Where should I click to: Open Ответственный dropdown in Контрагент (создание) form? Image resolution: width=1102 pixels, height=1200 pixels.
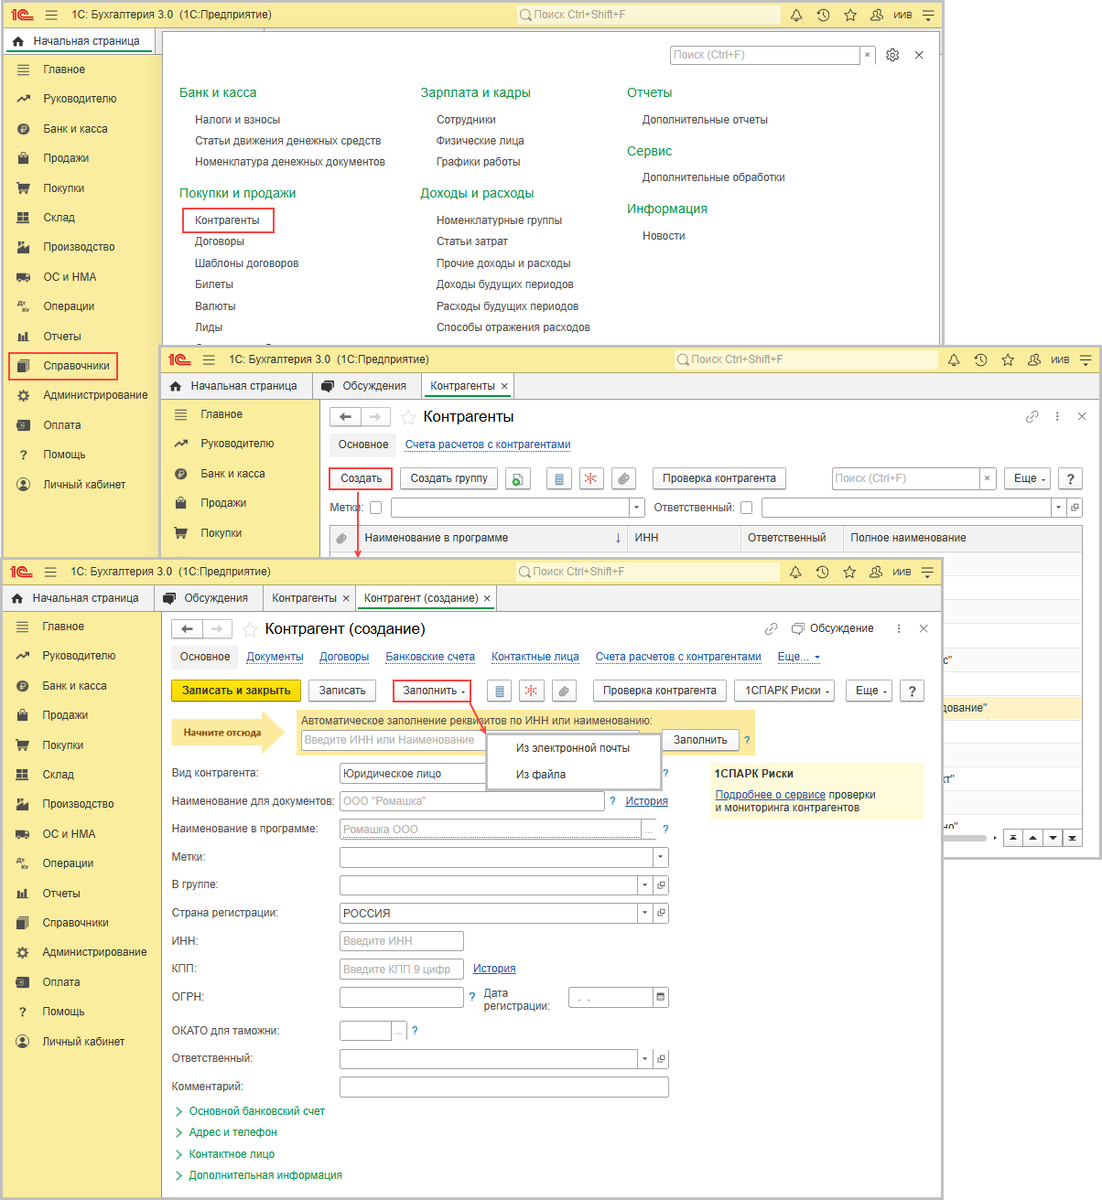click(x=645, y=1059)
